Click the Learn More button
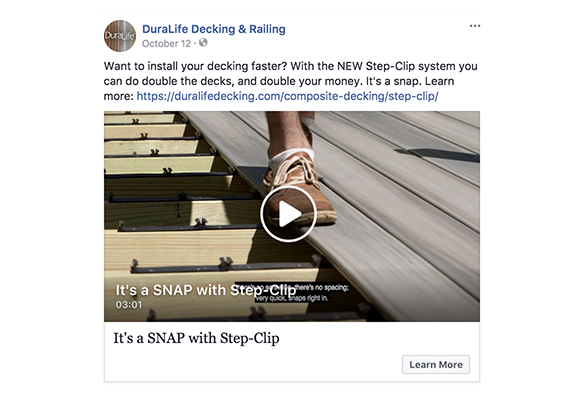 (x=436, y=365)
